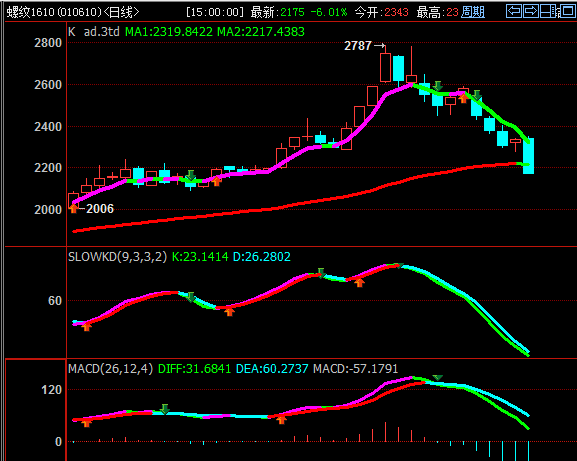
Task: Click the long red MA2 line
Action: (x=296, y=205)
